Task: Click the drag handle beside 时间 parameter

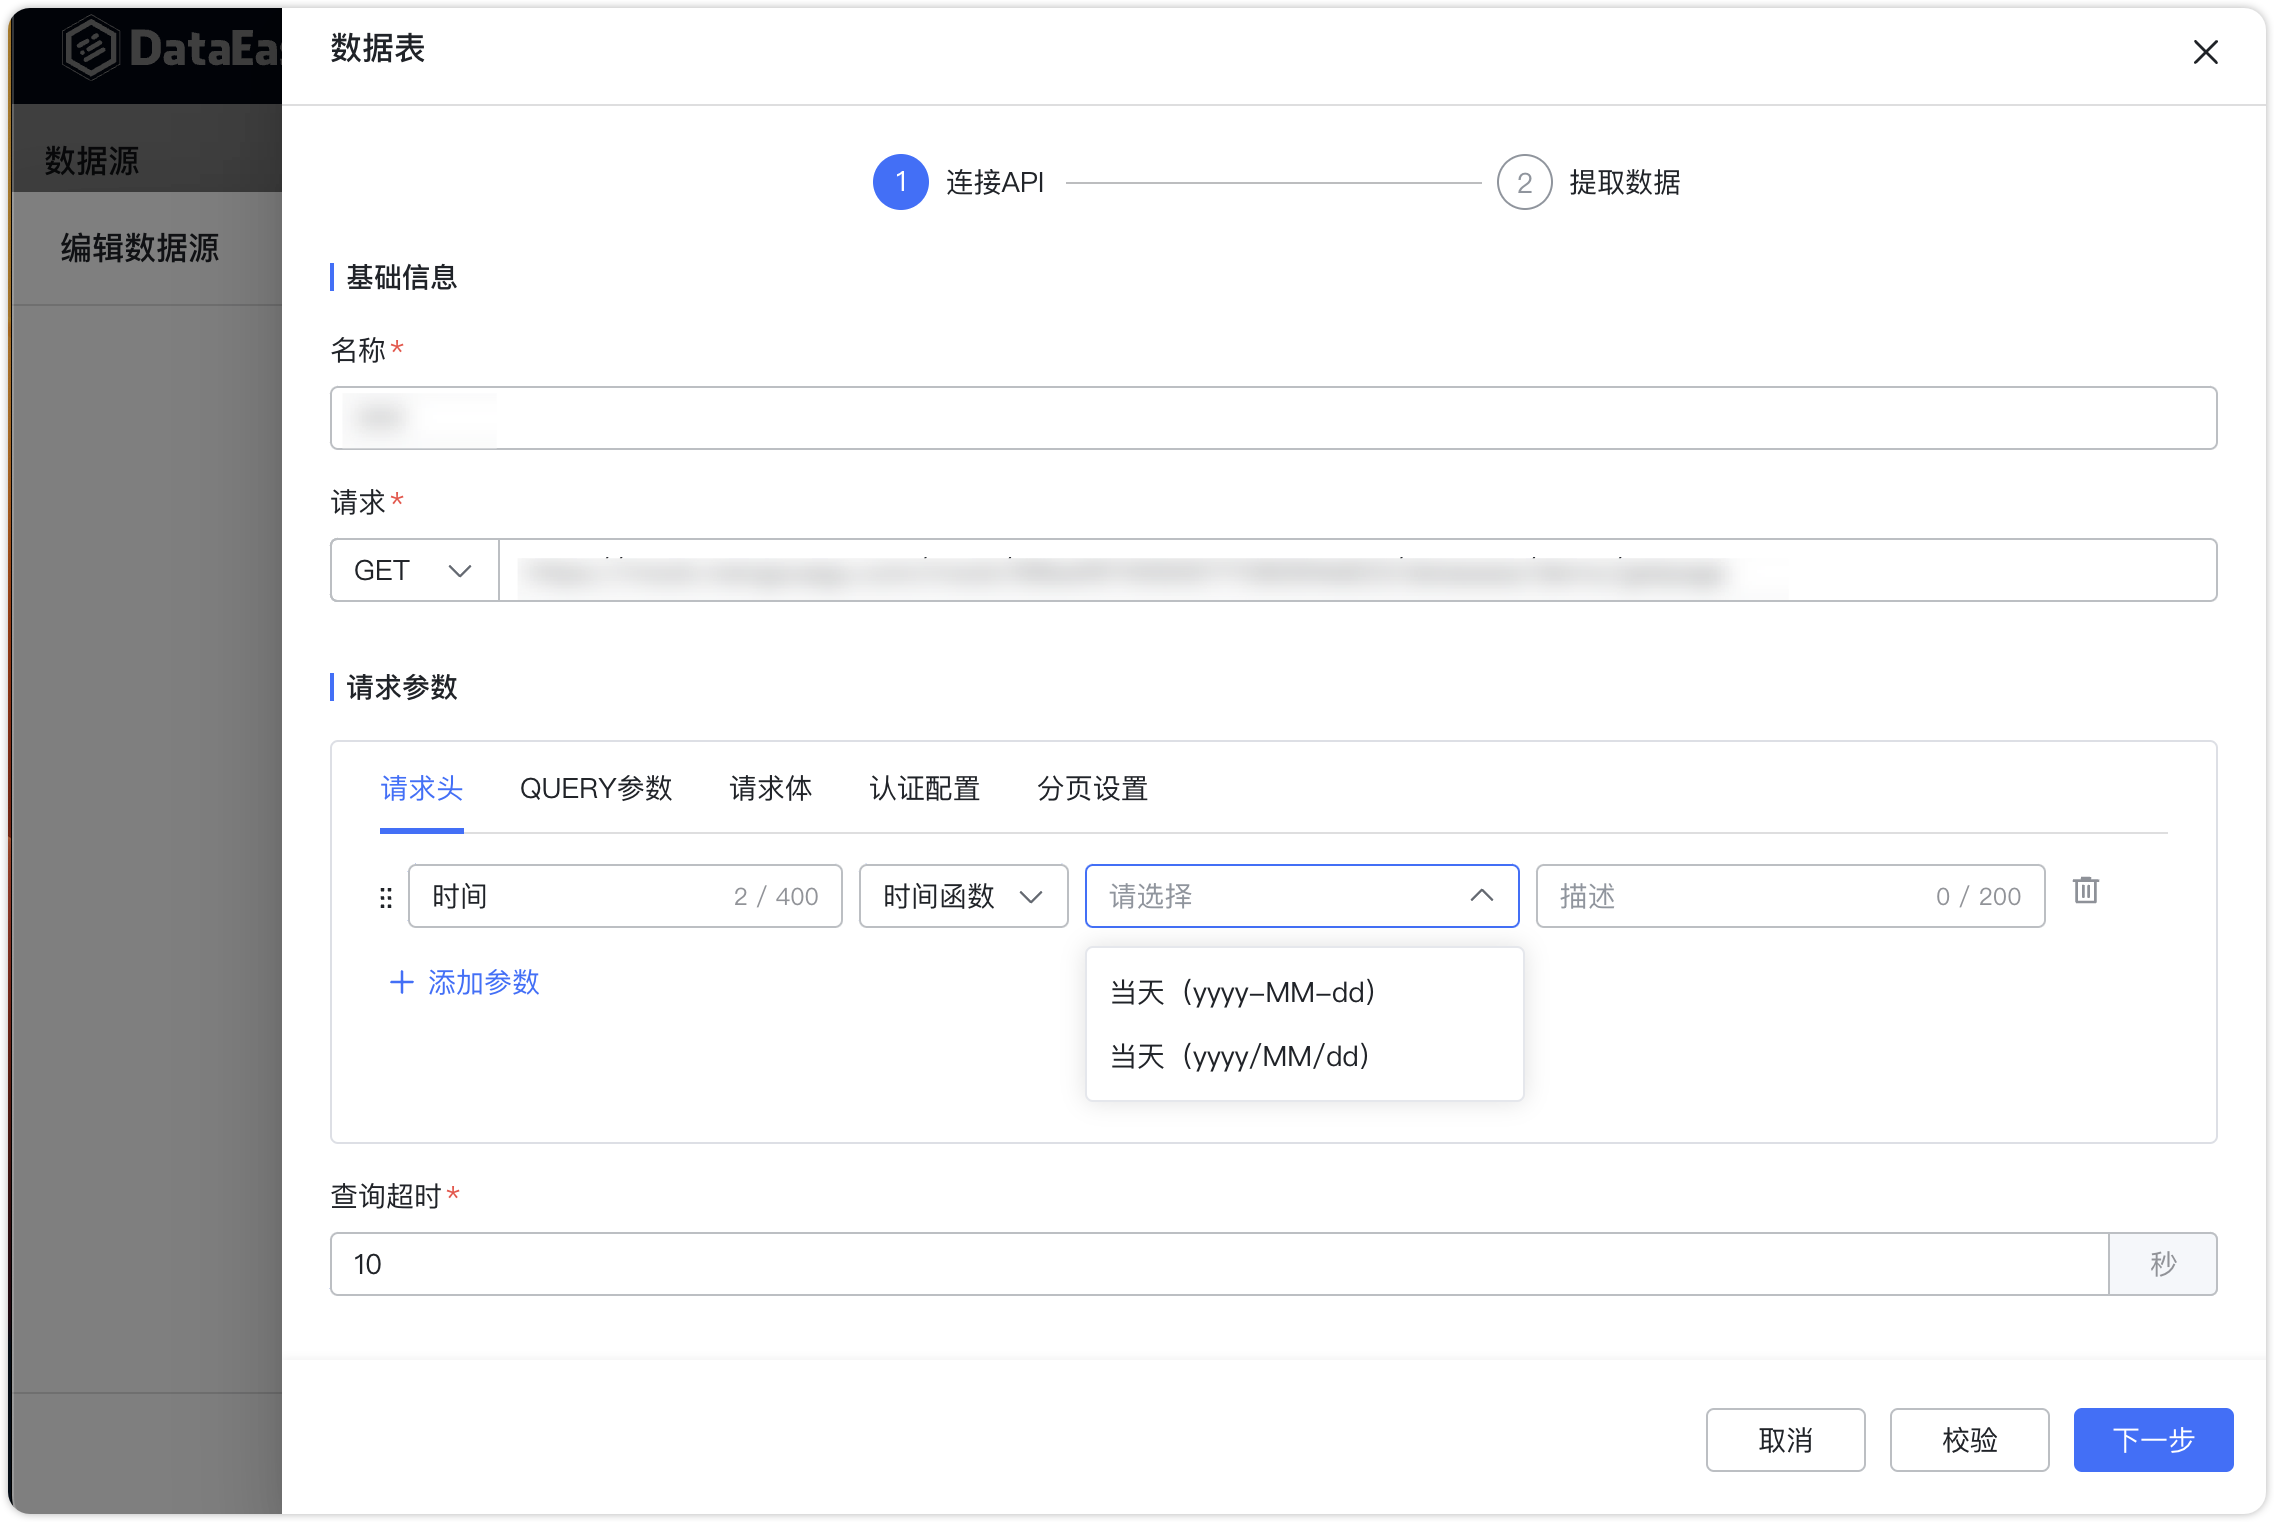Action: (x=386, y=897)
